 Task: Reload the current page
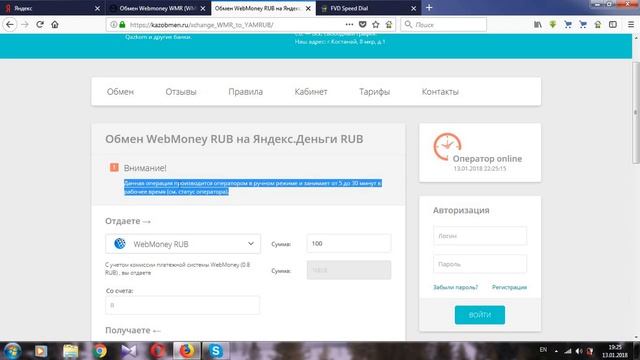point(40,24)
